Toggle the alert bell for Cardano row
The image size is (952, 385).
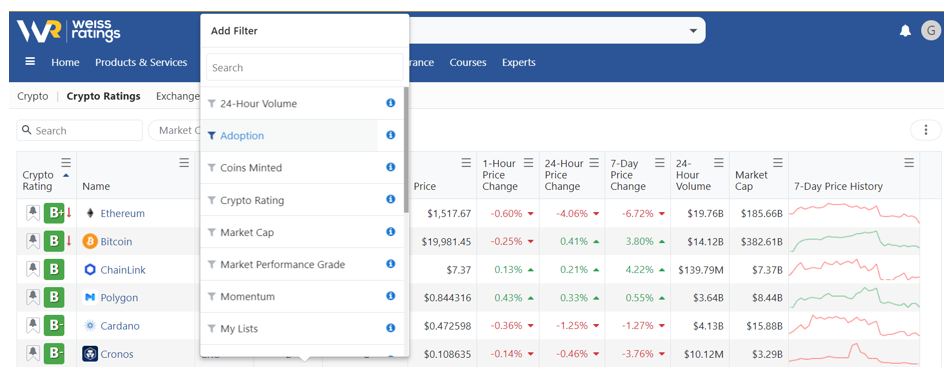(x=33, y=325)
